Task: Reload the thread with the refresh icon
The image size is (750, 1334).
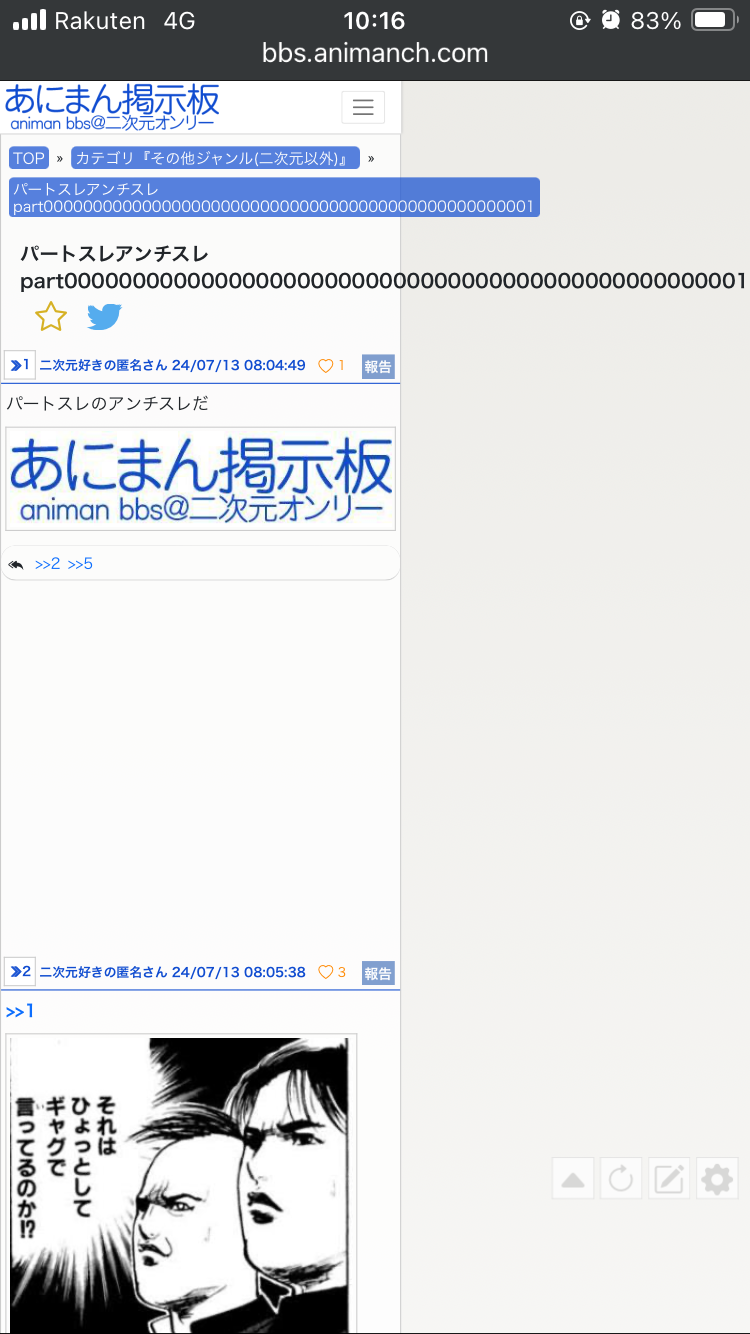Action: coord(621,1180)
